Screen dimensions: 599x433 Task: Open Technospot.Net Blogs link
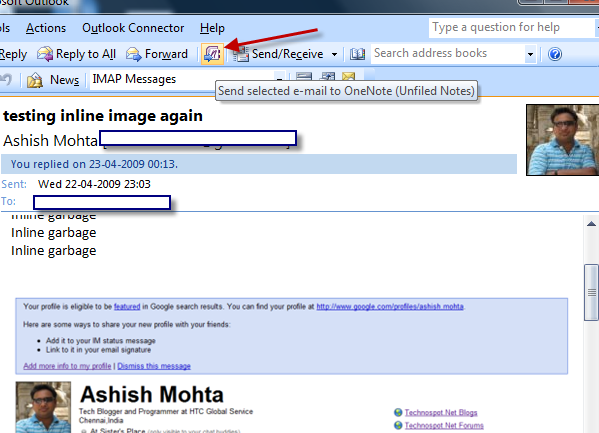point(441,412)
